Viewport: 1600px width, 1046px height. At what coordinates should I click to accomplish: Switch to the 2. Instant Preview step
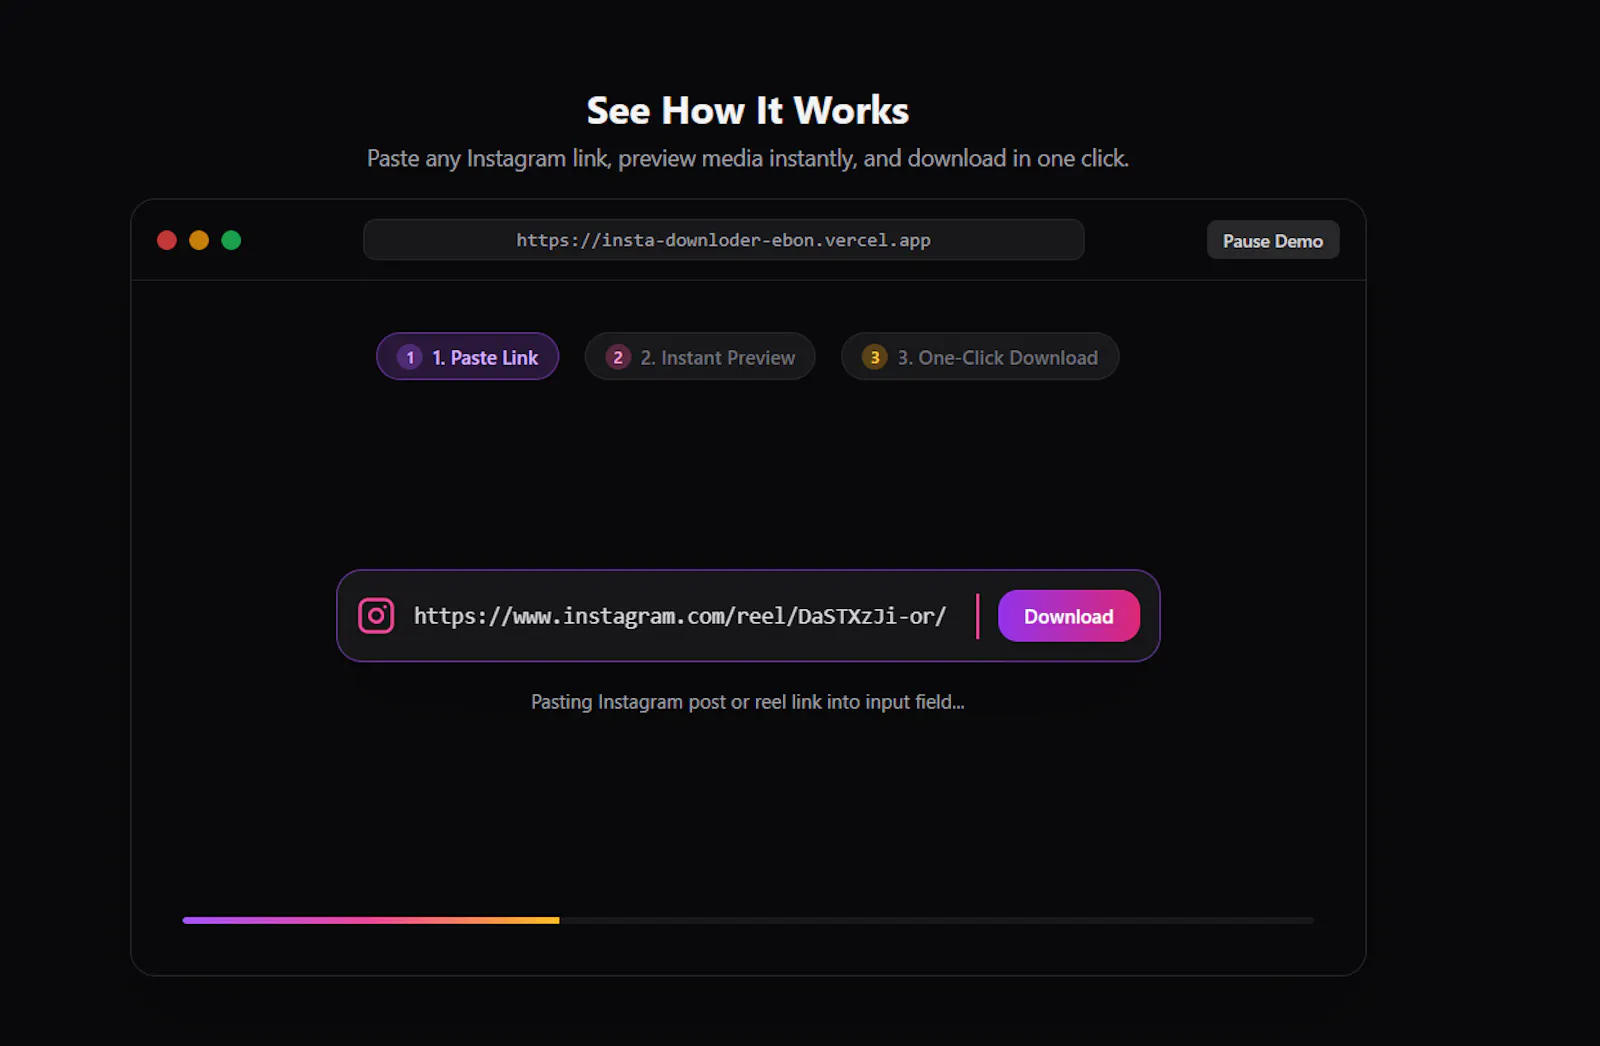[700, 357]
